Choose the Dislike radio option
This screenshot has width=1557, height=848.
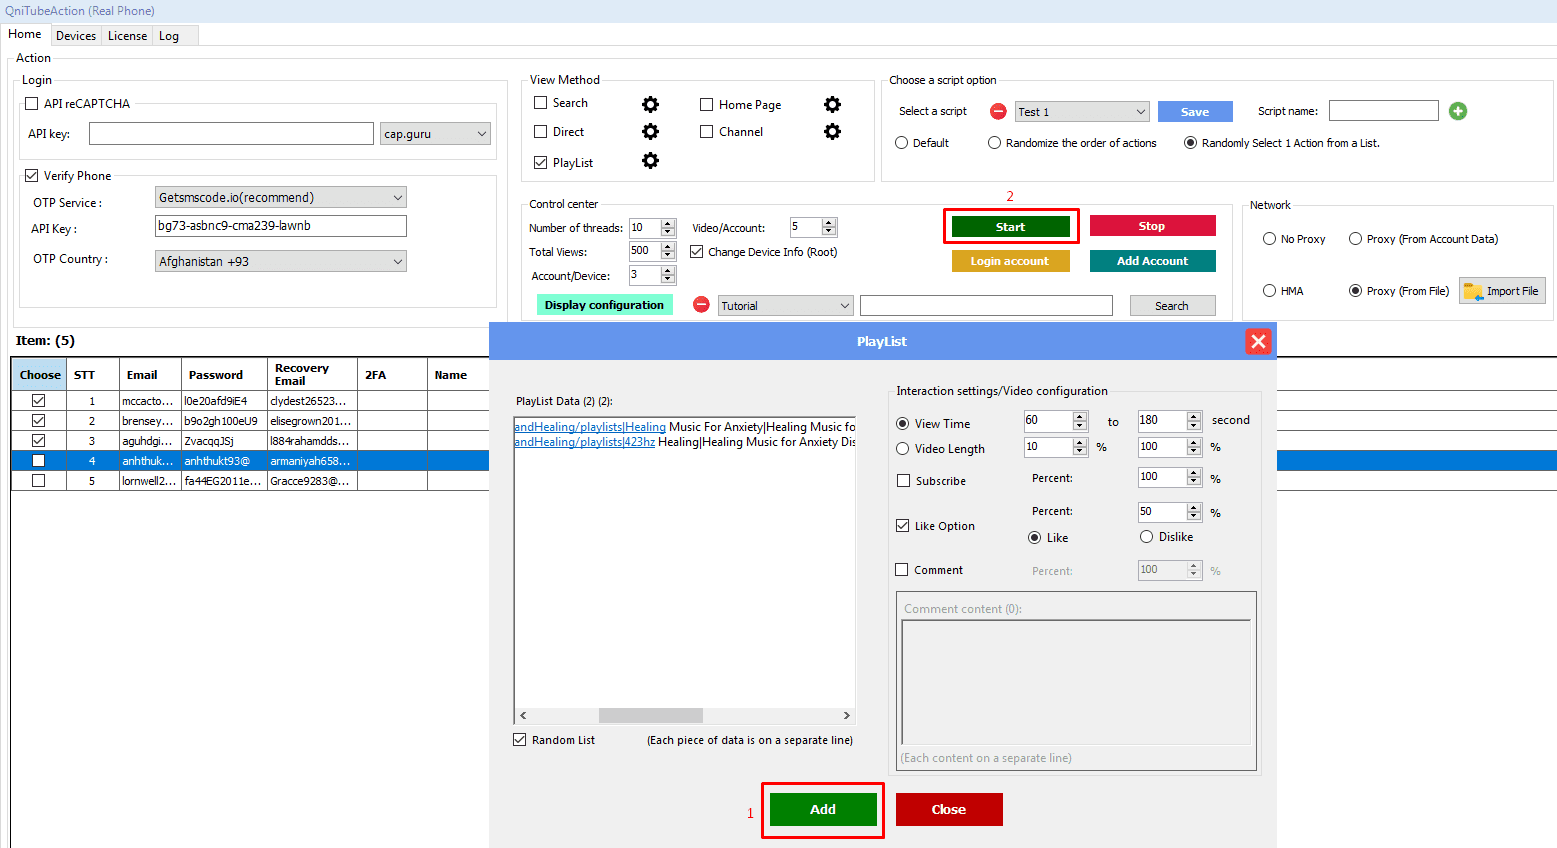pos(1147,537)
